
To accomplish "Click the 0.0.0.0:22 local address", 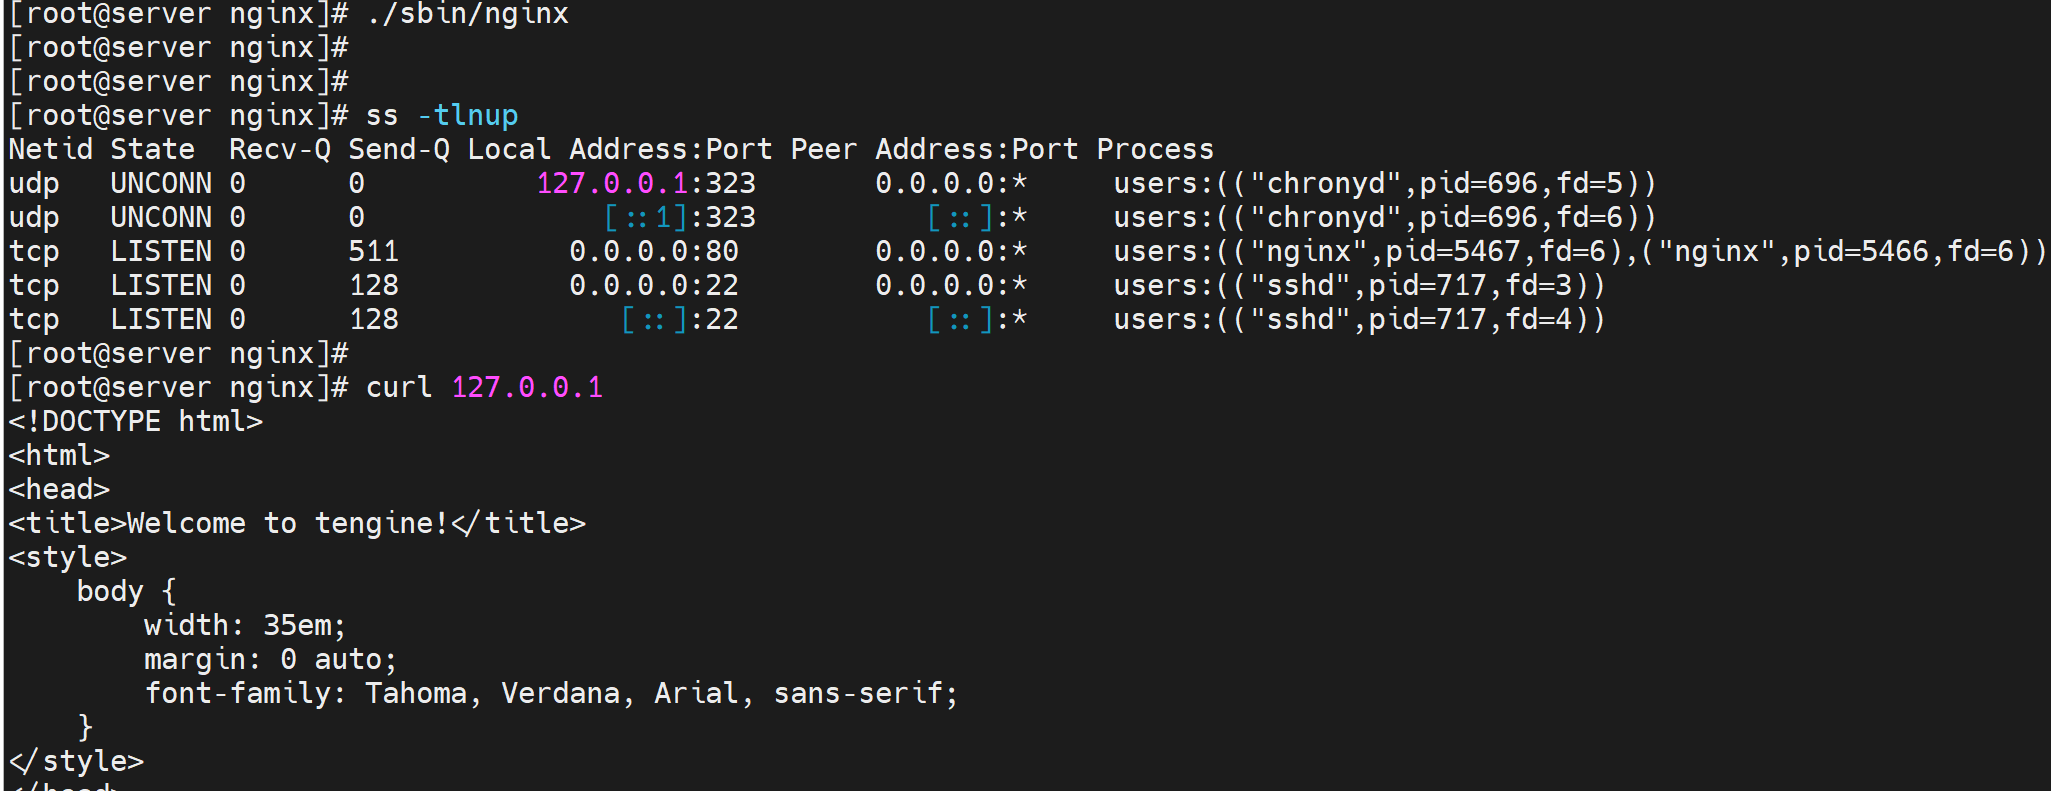I will 653,286.
